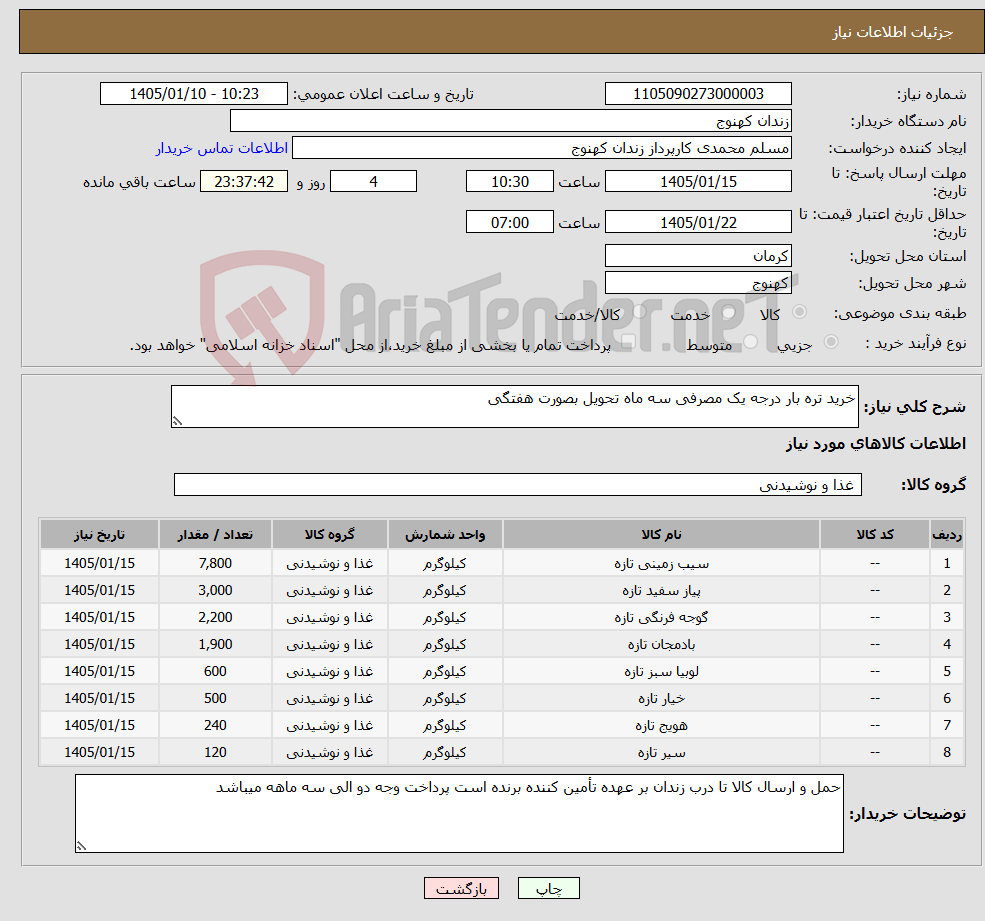985x921 pixels.
Task: Click the واحد شمارش column header
Action: point(445,535)
